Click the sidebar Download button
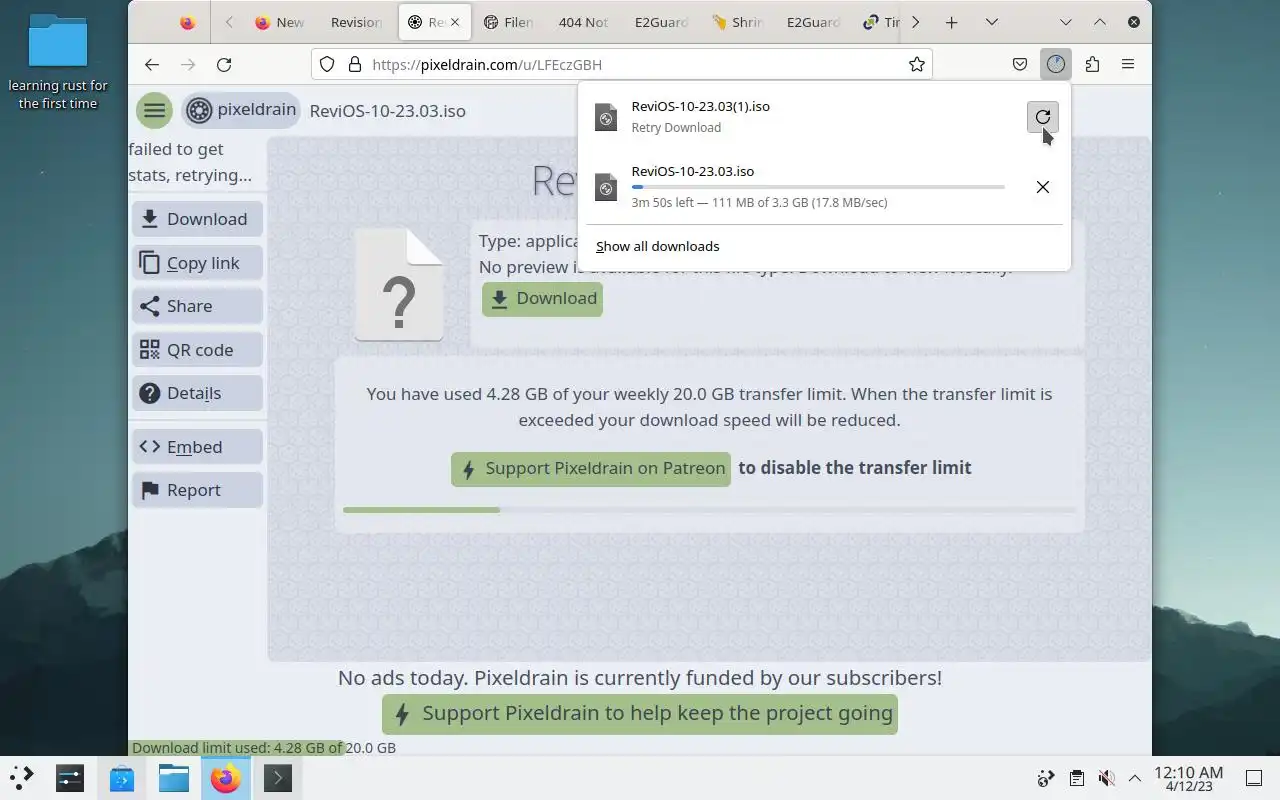Viewport: 1280px width, 800px height. pyautogui.click(x=197, y=219)
